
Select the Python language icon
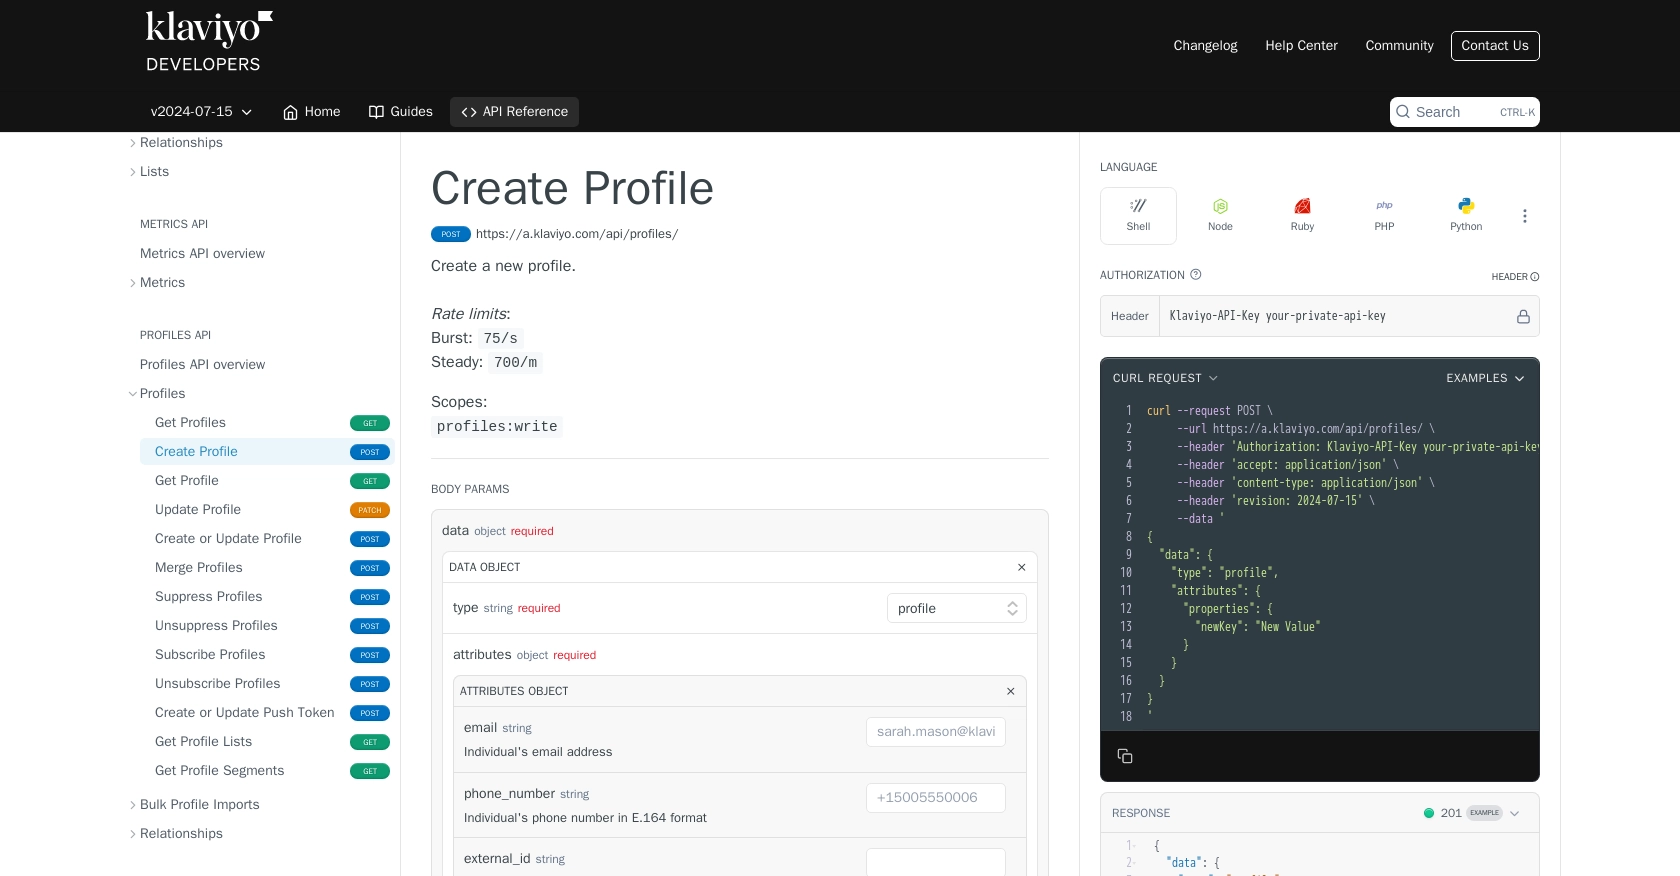tap(1466, 215)
